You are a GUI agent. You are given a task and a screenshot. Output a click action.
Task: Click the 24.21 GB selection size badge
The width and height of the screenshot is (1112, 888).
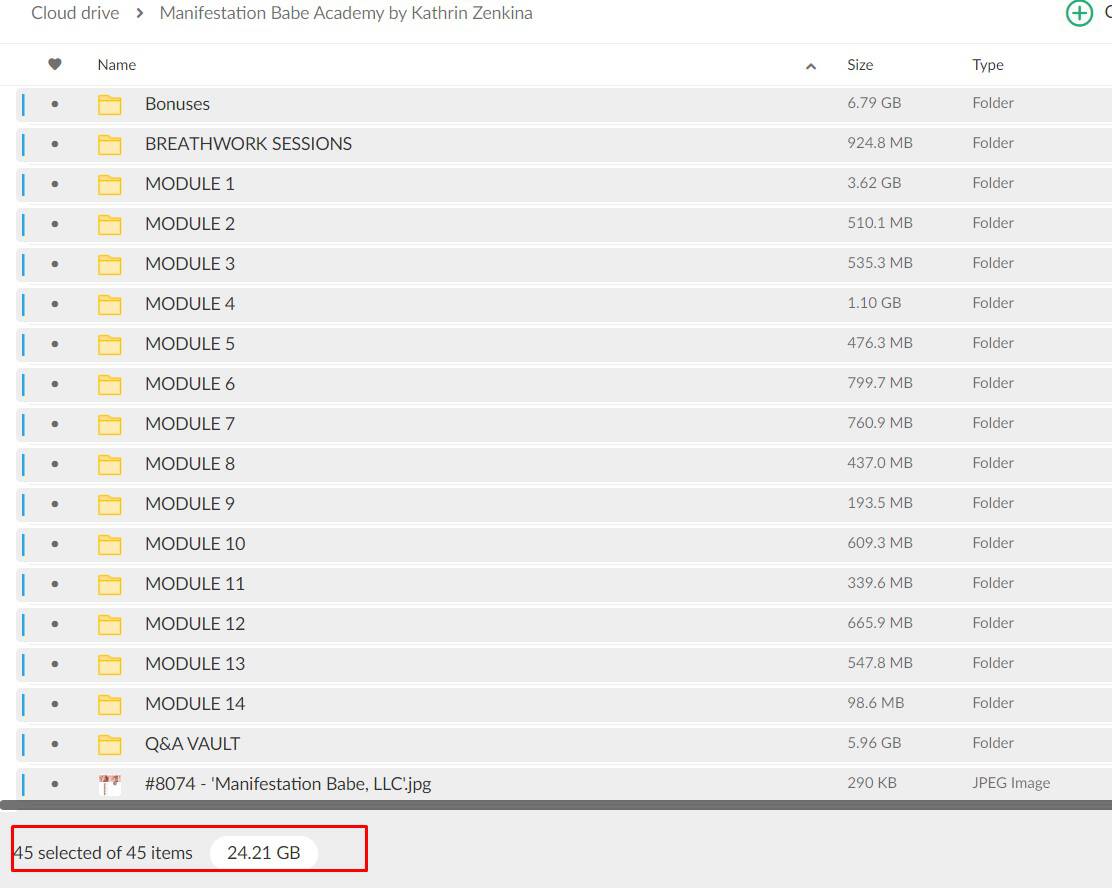click(263, 853)
